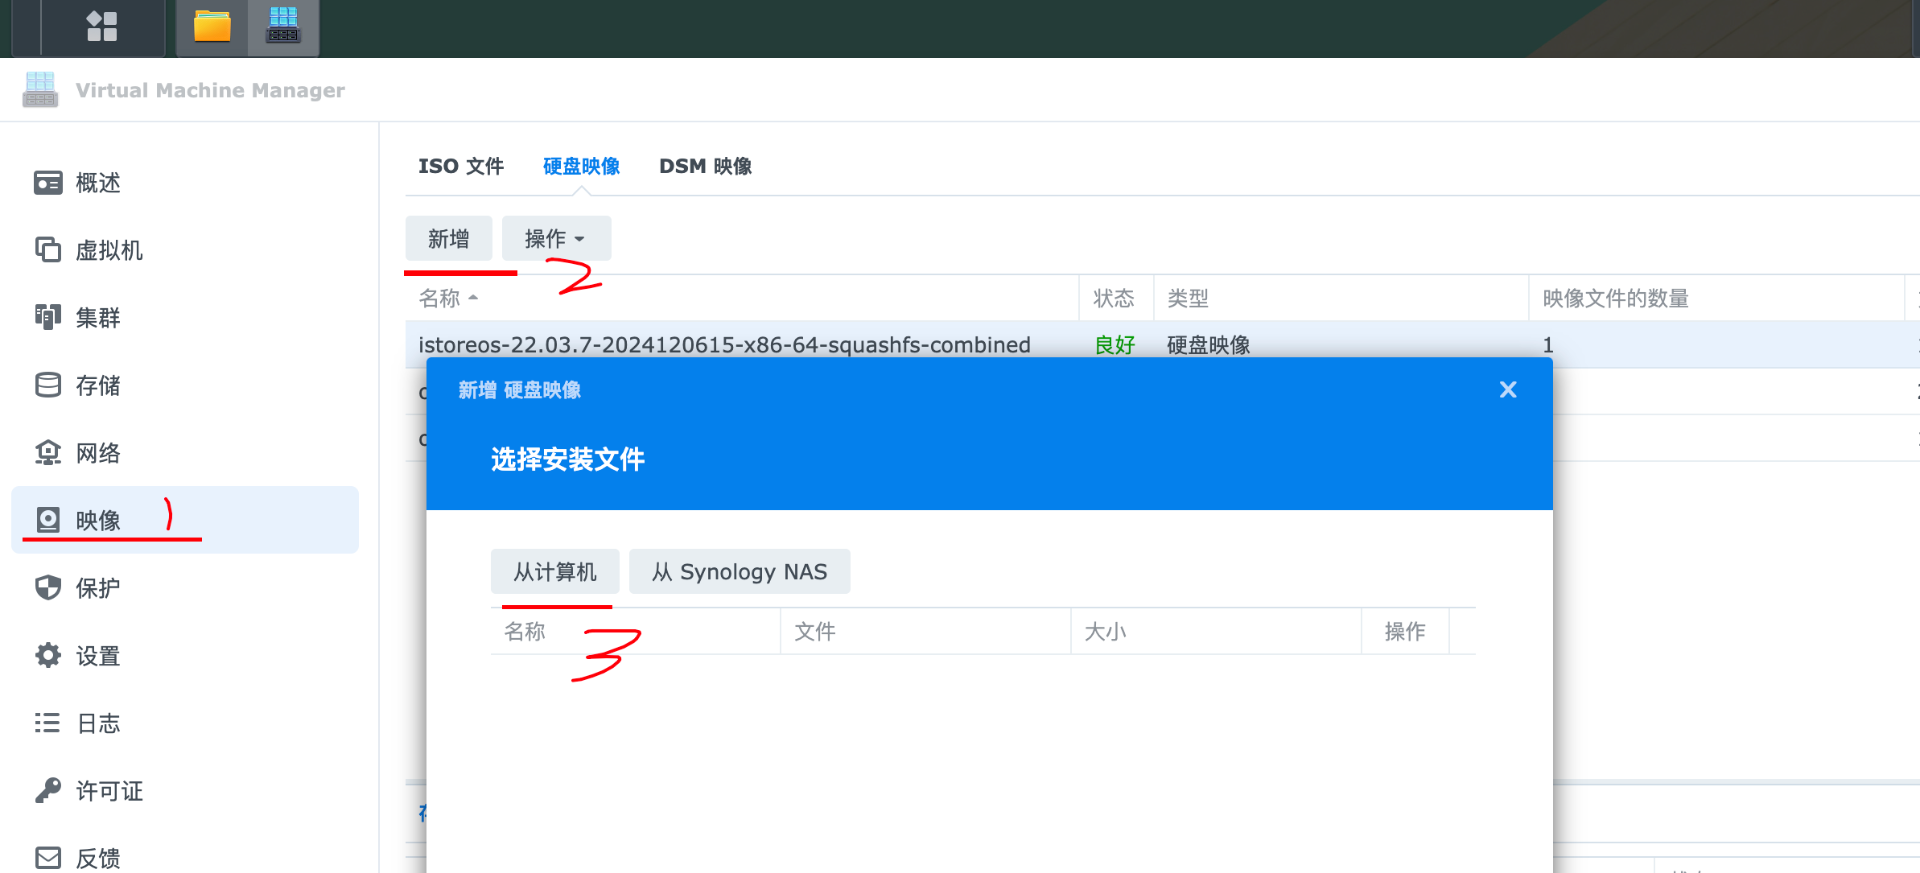The image size is (1920, 873).
Task: Click the 类型 column header
Action: (x=1341, y=298)
